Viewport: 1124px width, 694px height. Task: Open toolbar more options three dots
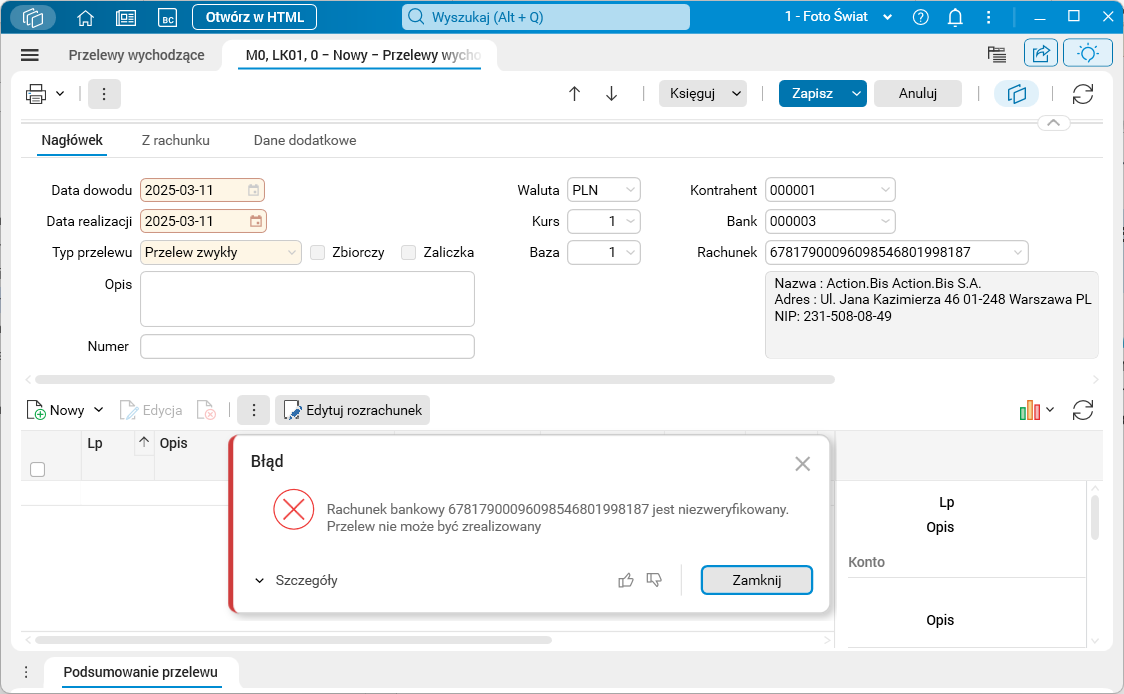click(104, 94)
